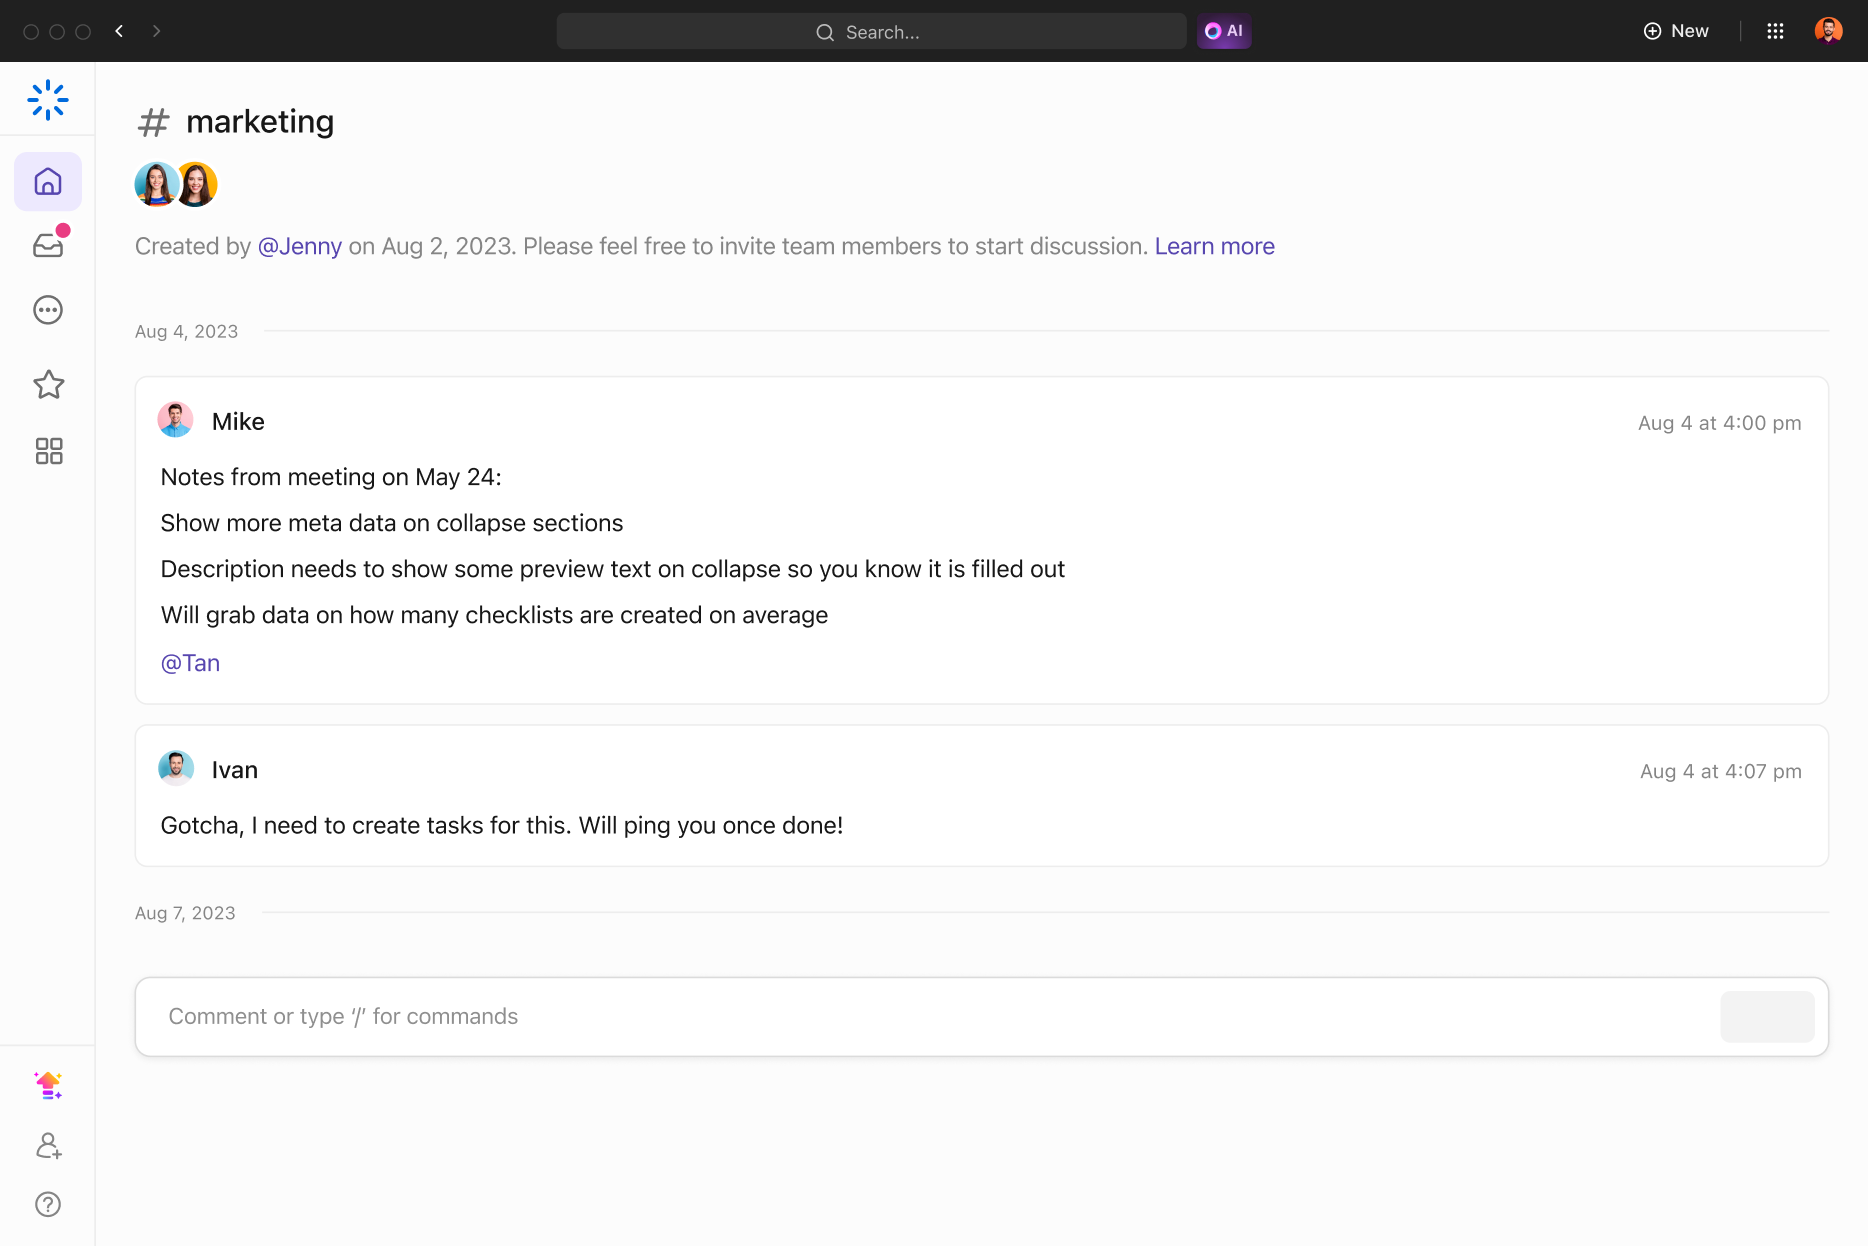Launch the AI assistant button
The image size is (1868, 1246).
pos(1223,31)
